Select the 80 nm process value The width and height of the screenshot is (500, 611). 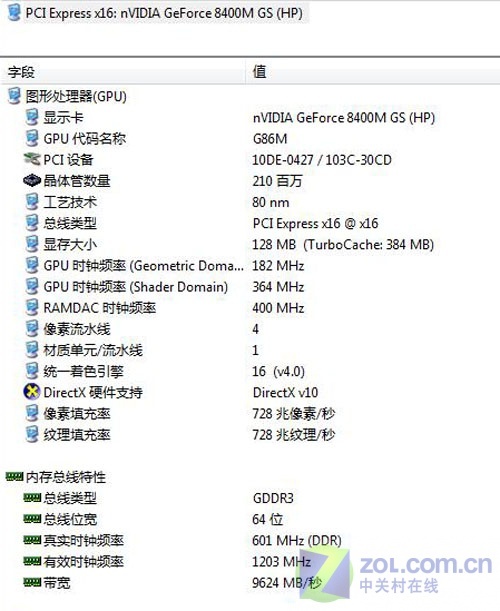click(270, 202)
